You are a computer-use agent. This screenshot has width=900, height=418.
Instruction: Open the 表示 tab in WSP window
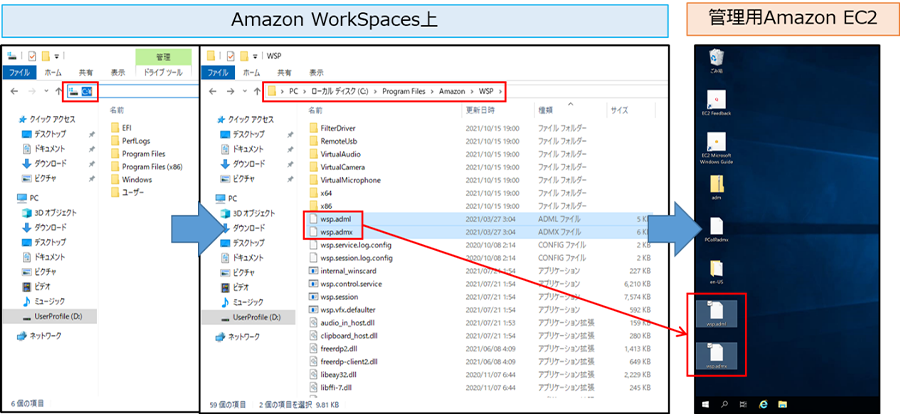316,73
